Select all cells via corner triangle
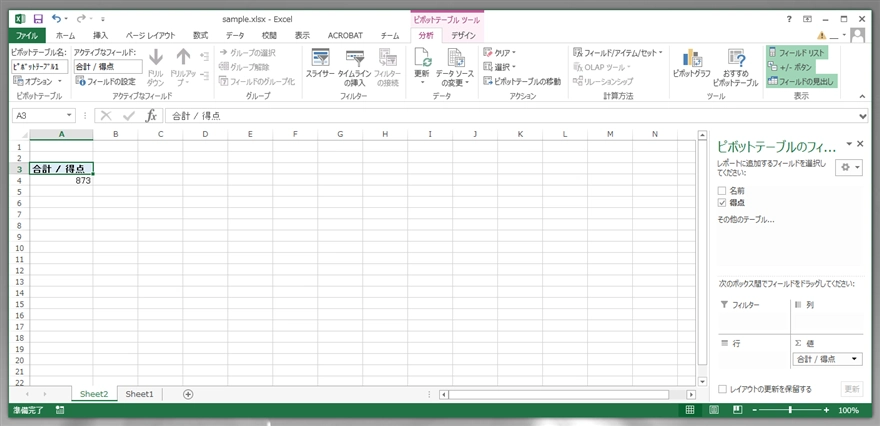Screen dimensions: 880x426 (x=24, y=135)
